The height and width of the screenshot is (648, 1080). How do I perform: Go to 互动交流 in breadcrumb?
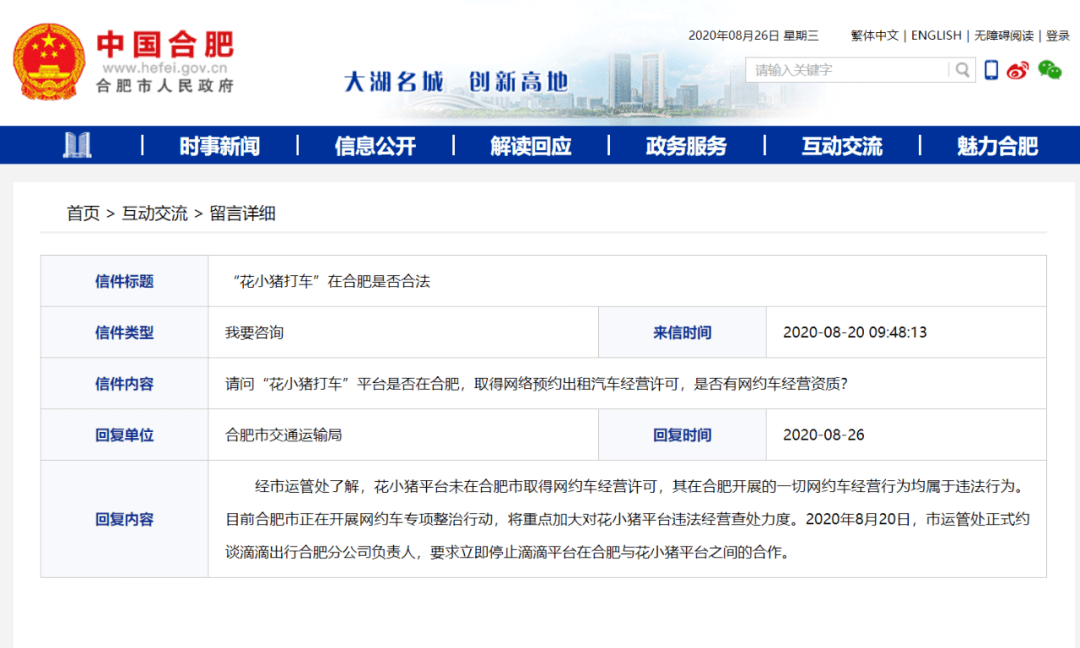point(154,213)
